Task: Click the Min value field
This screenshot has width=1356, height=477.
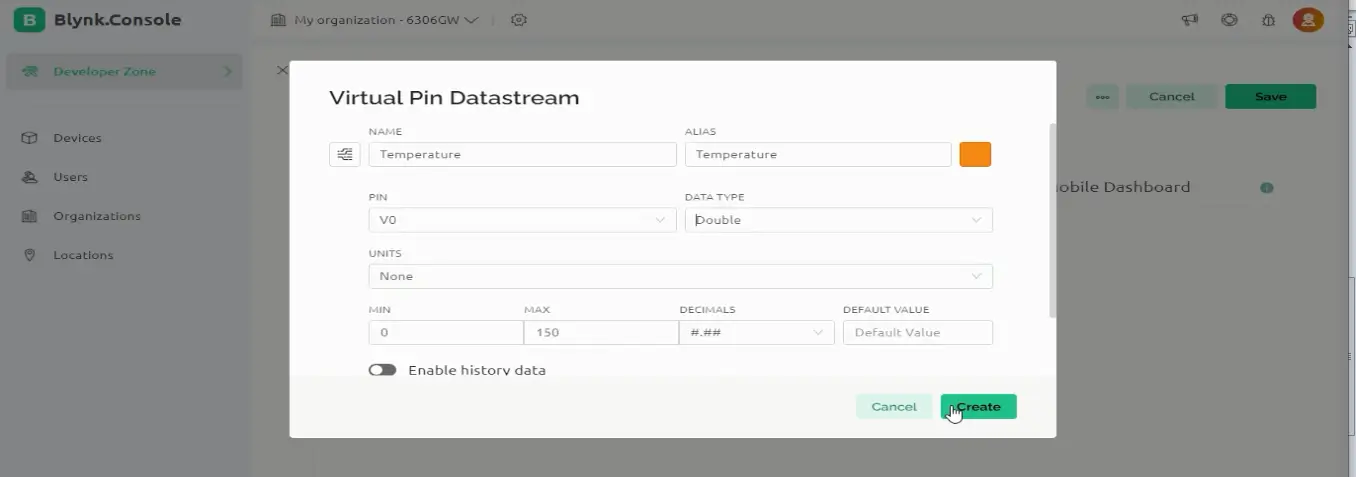Action: click(445, 332)
